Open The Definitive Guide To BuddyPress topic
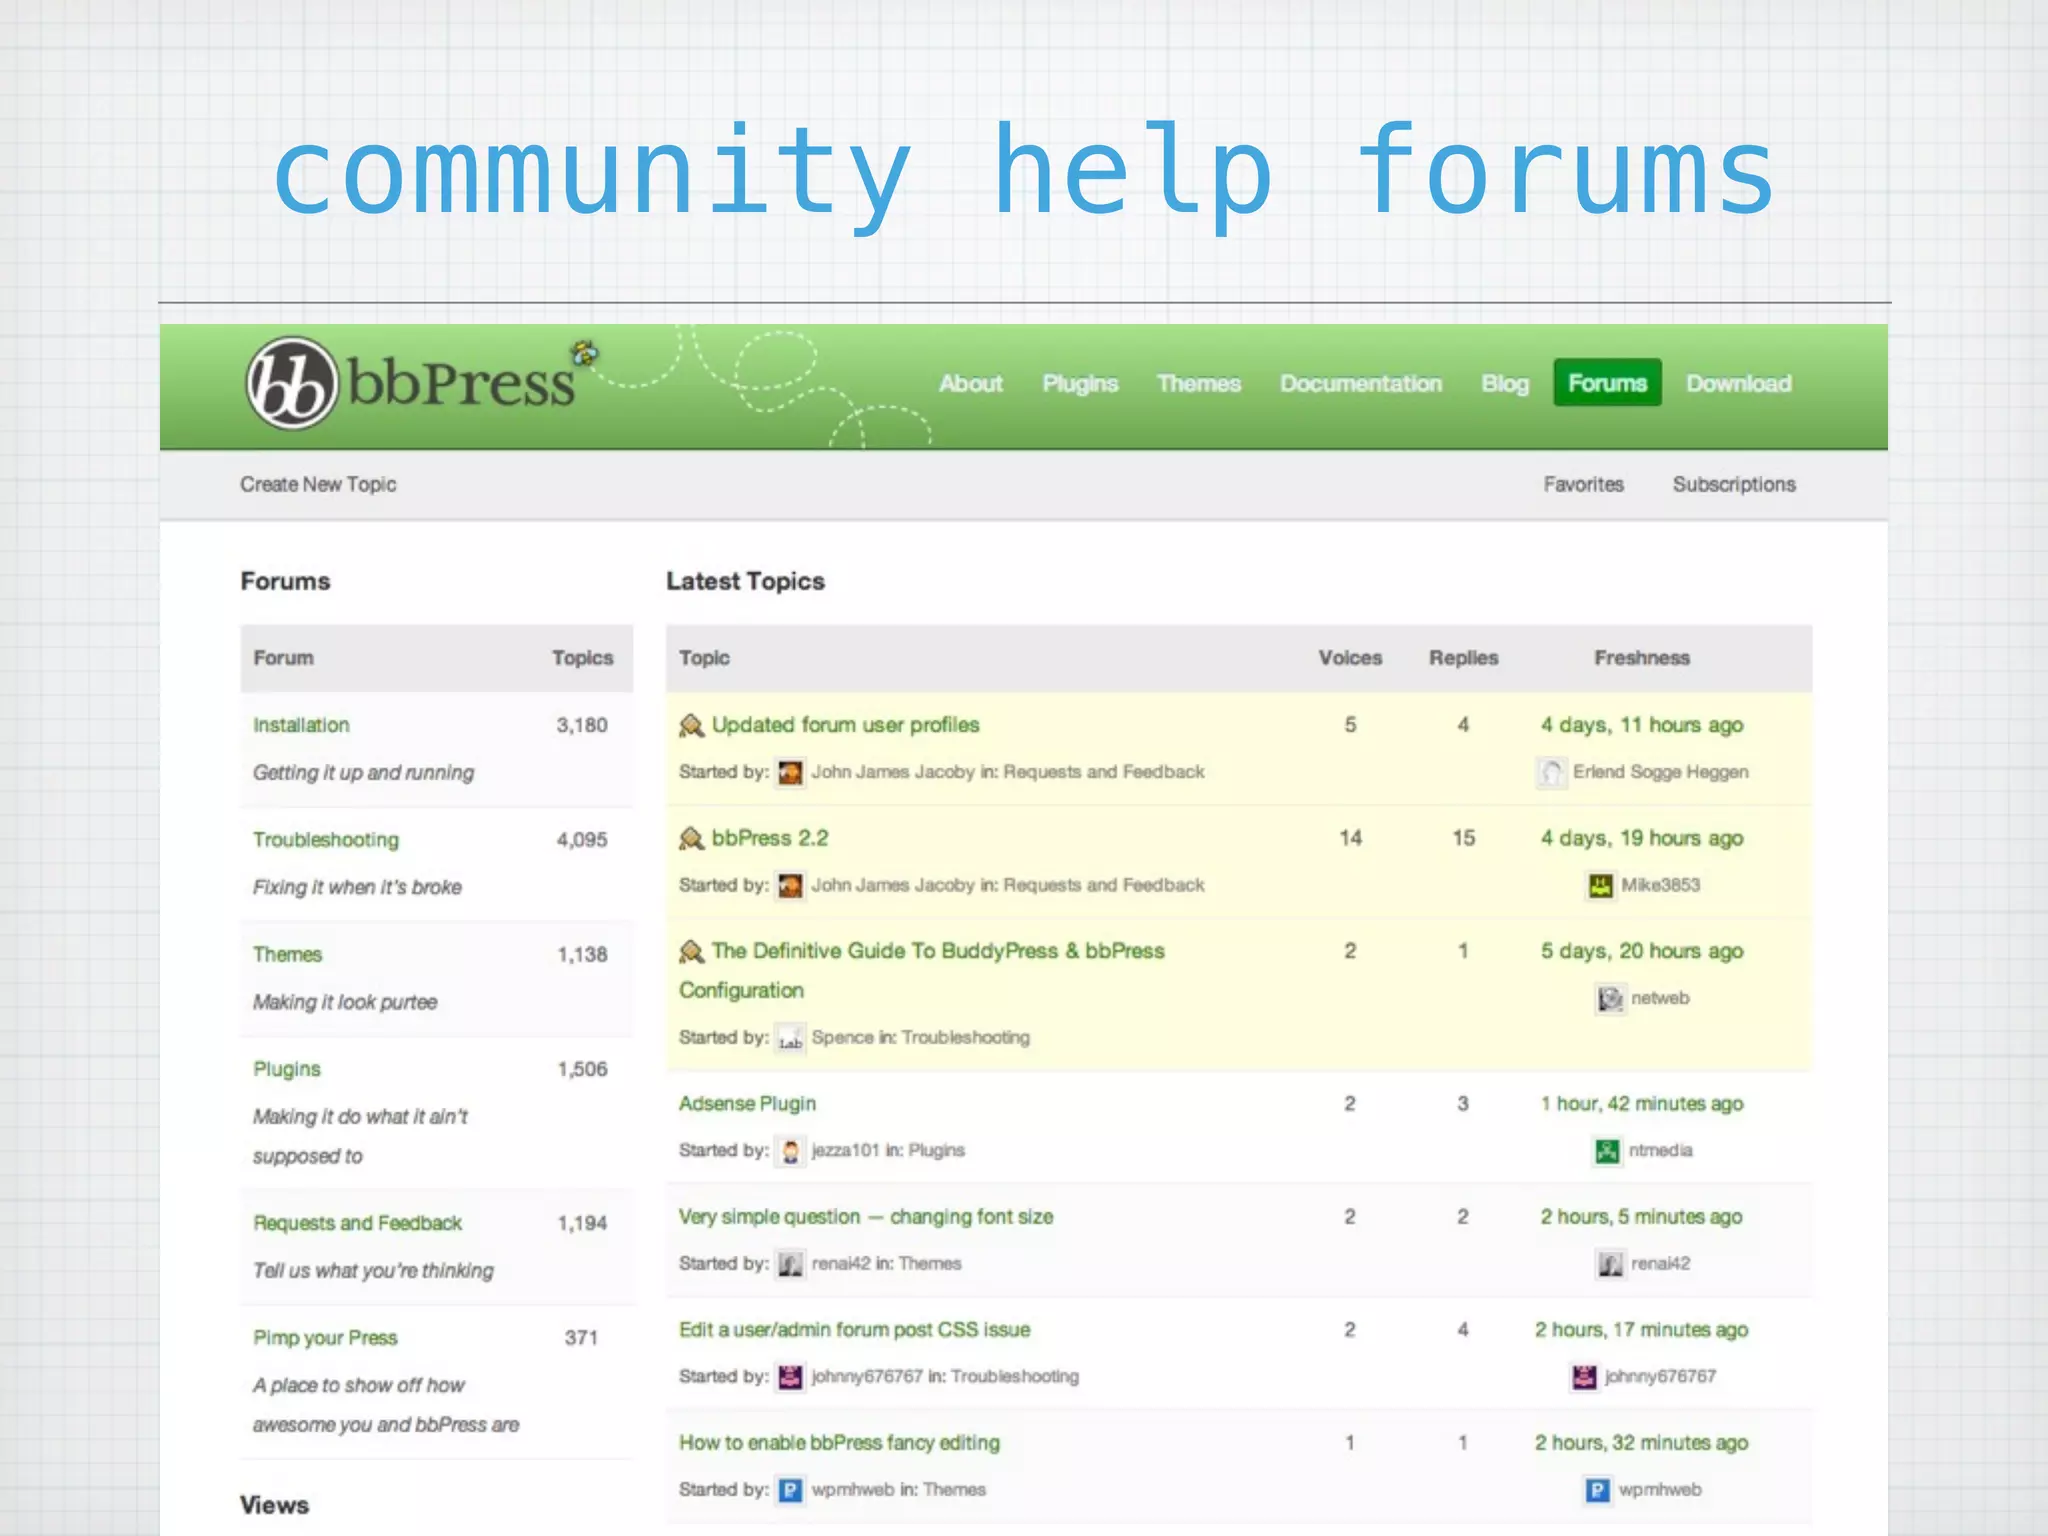The image size is (2048, 1536). (922, 970)
